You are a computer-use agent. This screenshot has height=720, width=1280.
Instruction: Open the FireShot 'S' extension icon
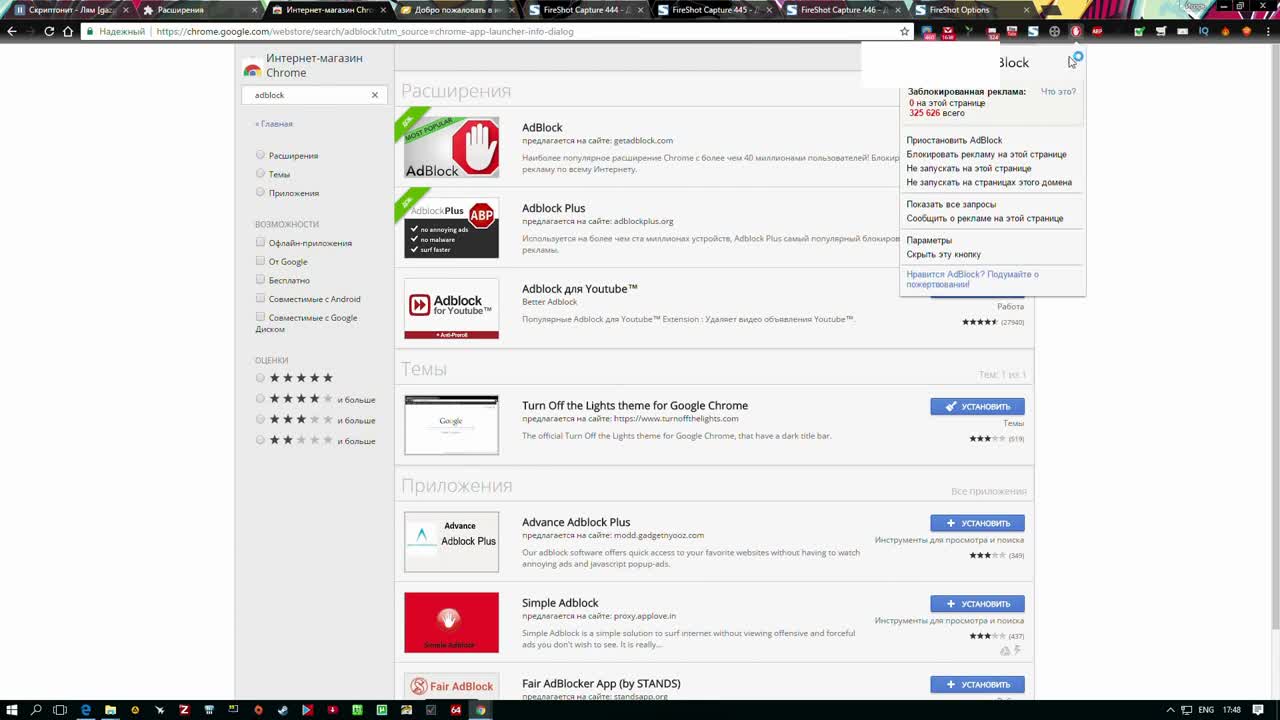1033,32
